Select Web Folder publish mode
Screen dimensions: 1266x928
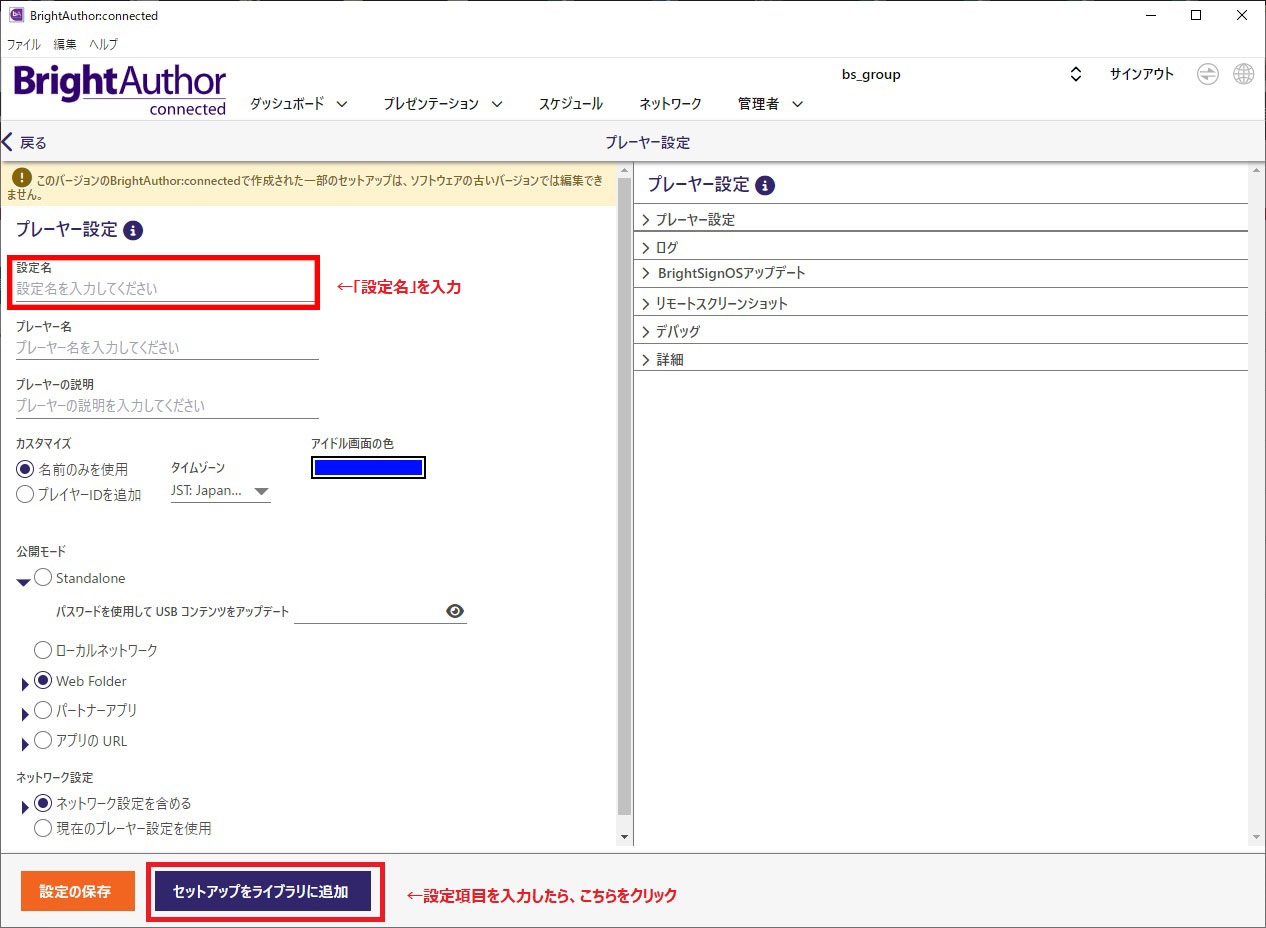(43, 680)
